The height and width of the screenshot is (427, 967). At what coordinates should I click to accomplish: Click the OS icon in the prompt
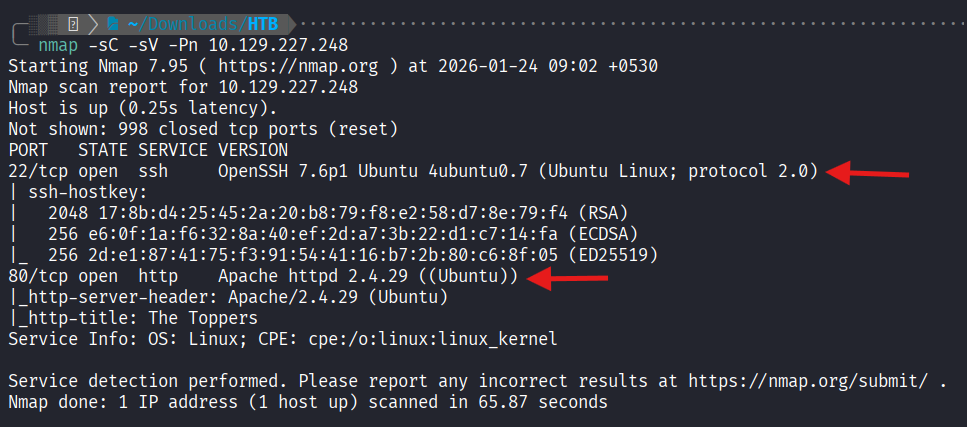[x=73, y=22]
